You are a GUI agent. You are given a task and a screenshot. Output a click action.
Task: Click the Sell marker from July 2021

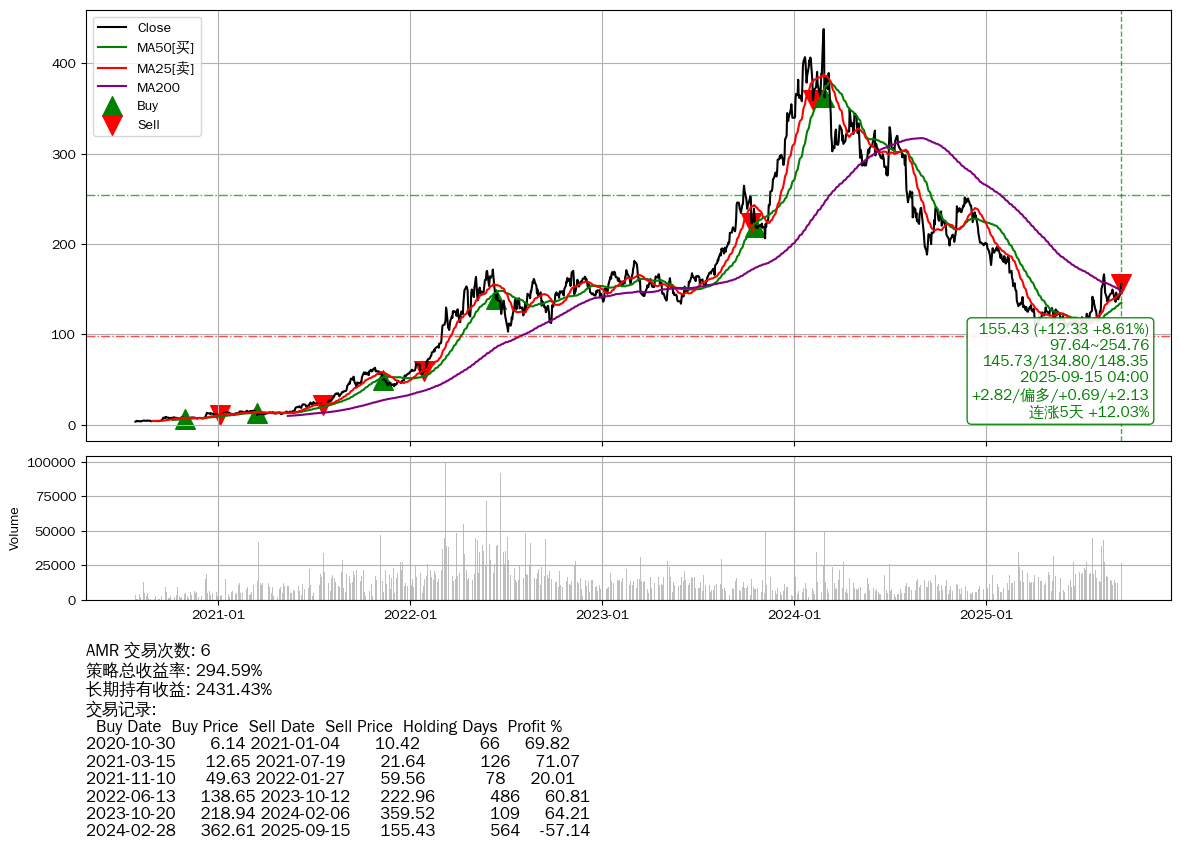(x=322, y=405)
